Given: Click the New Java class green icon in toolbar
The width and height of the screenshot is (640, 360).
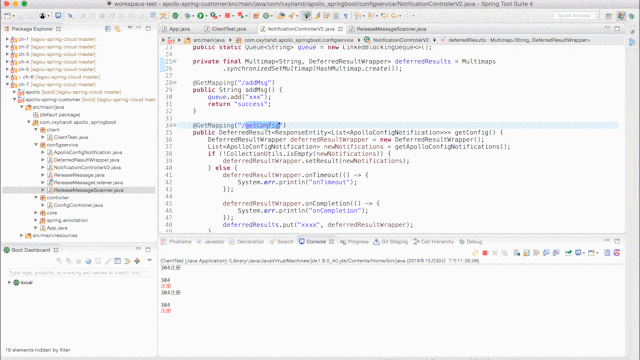Looking at the screenshot, I should point(267,16).
